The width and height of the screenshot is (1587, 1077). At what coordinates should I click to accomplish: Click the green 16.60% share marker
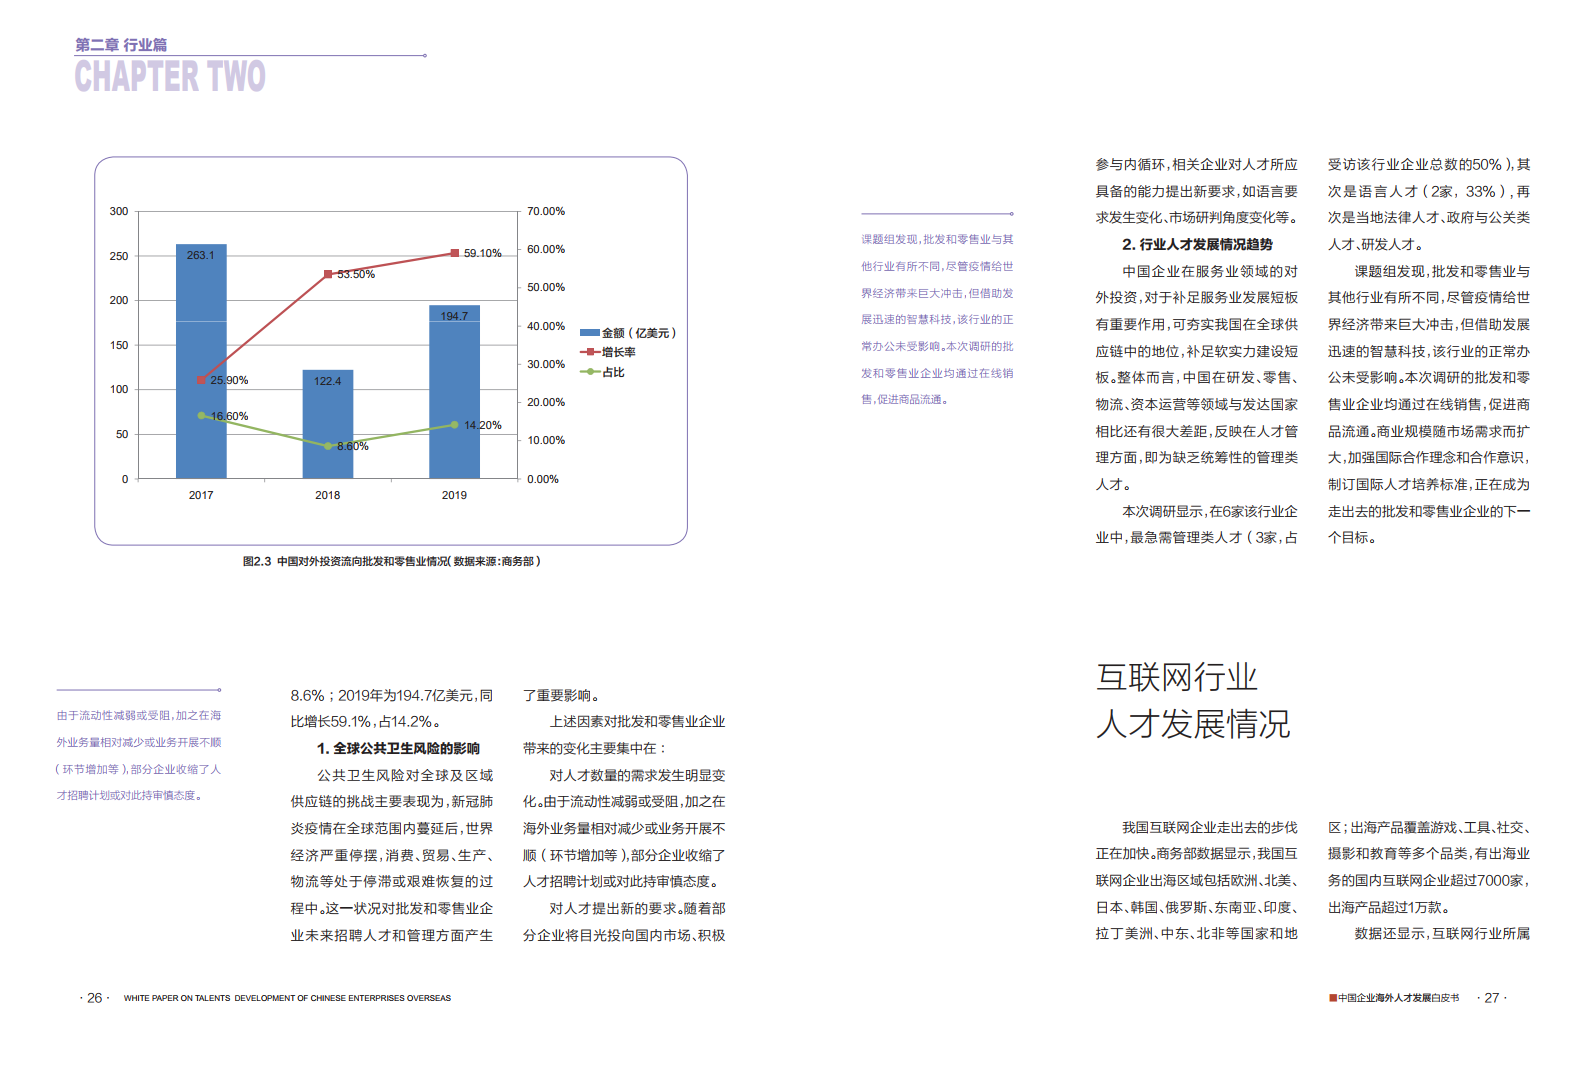201,415
